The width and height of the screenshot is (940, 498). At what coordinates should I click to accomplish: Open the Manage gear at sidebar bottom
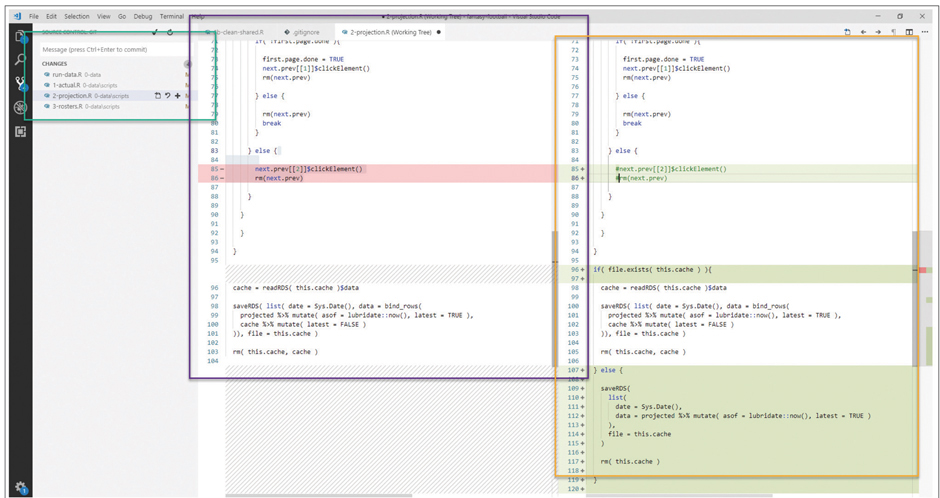tap(20, 487)
